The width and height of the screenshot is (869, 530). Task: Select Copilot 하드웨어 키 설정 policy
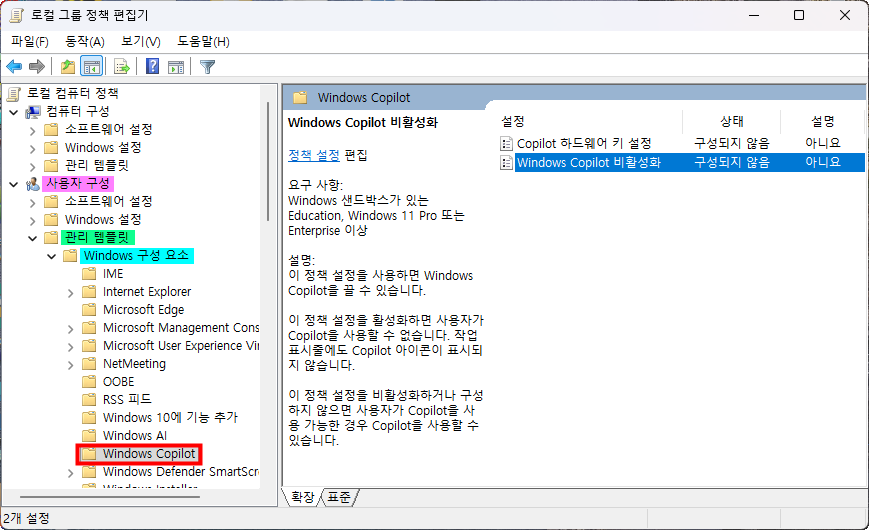[584, 144]
